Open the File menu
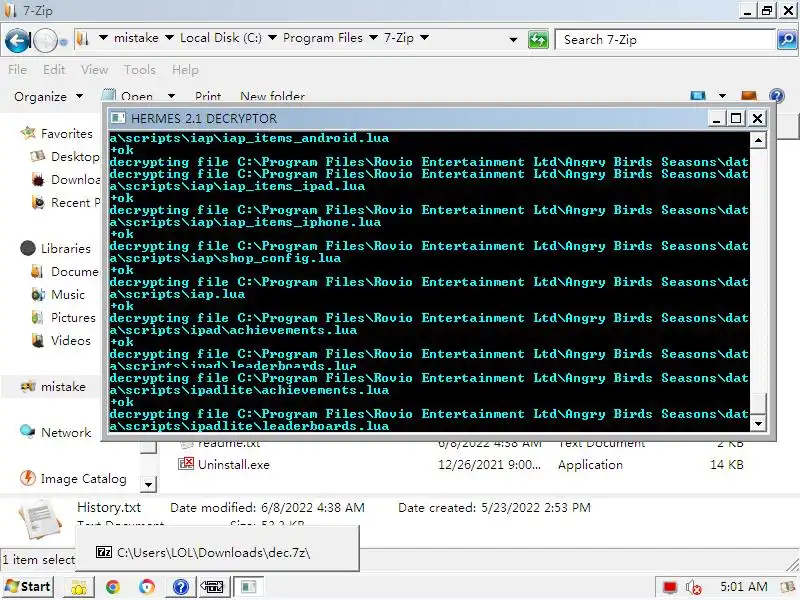Image resolution: width=800 pixels, height=600 pixels. (17, 69)
